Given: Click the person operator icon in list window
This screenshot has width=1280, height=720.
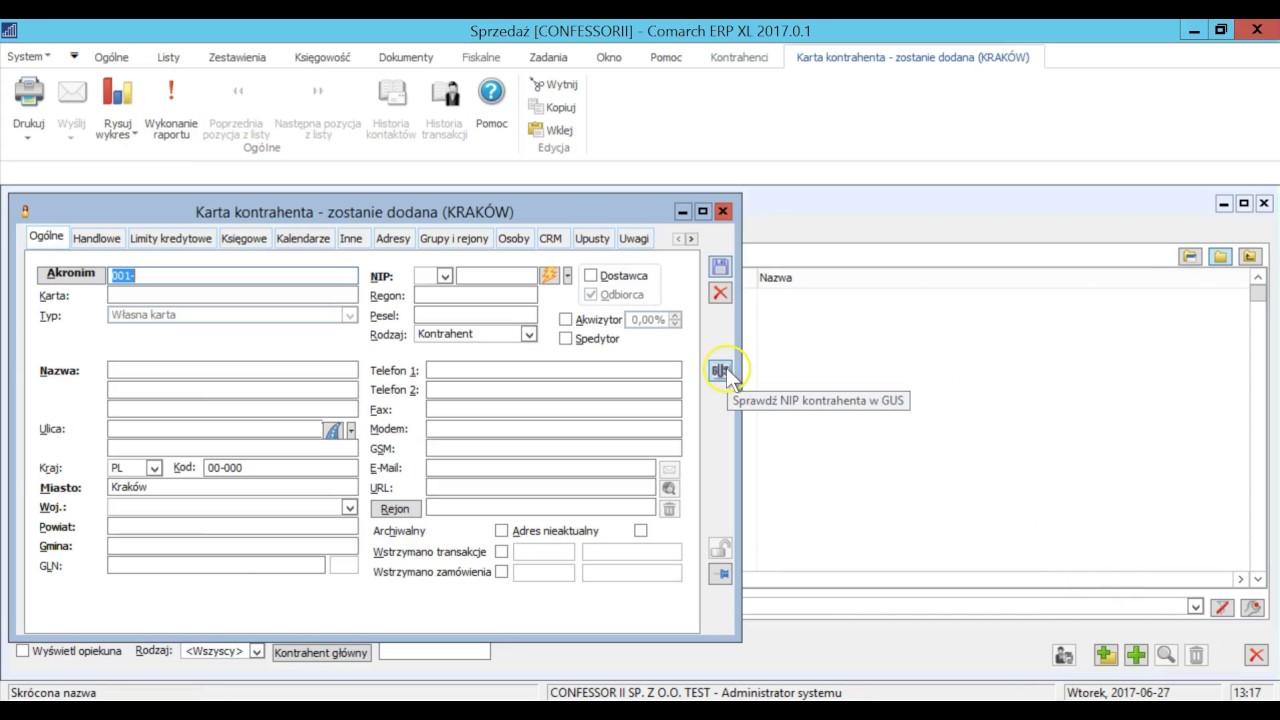Looking at the screenshot, I should tap(1064, 655).
